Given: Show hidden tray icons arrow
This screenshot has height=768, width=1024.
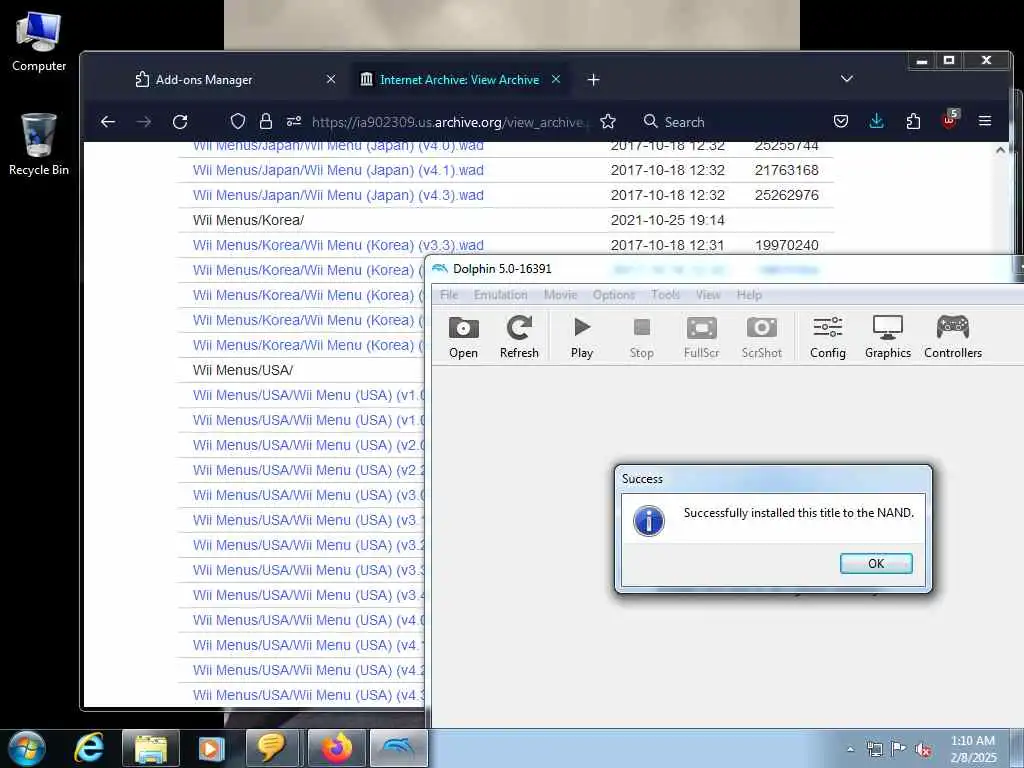Looking at the screenshot, I should (850, 750).
